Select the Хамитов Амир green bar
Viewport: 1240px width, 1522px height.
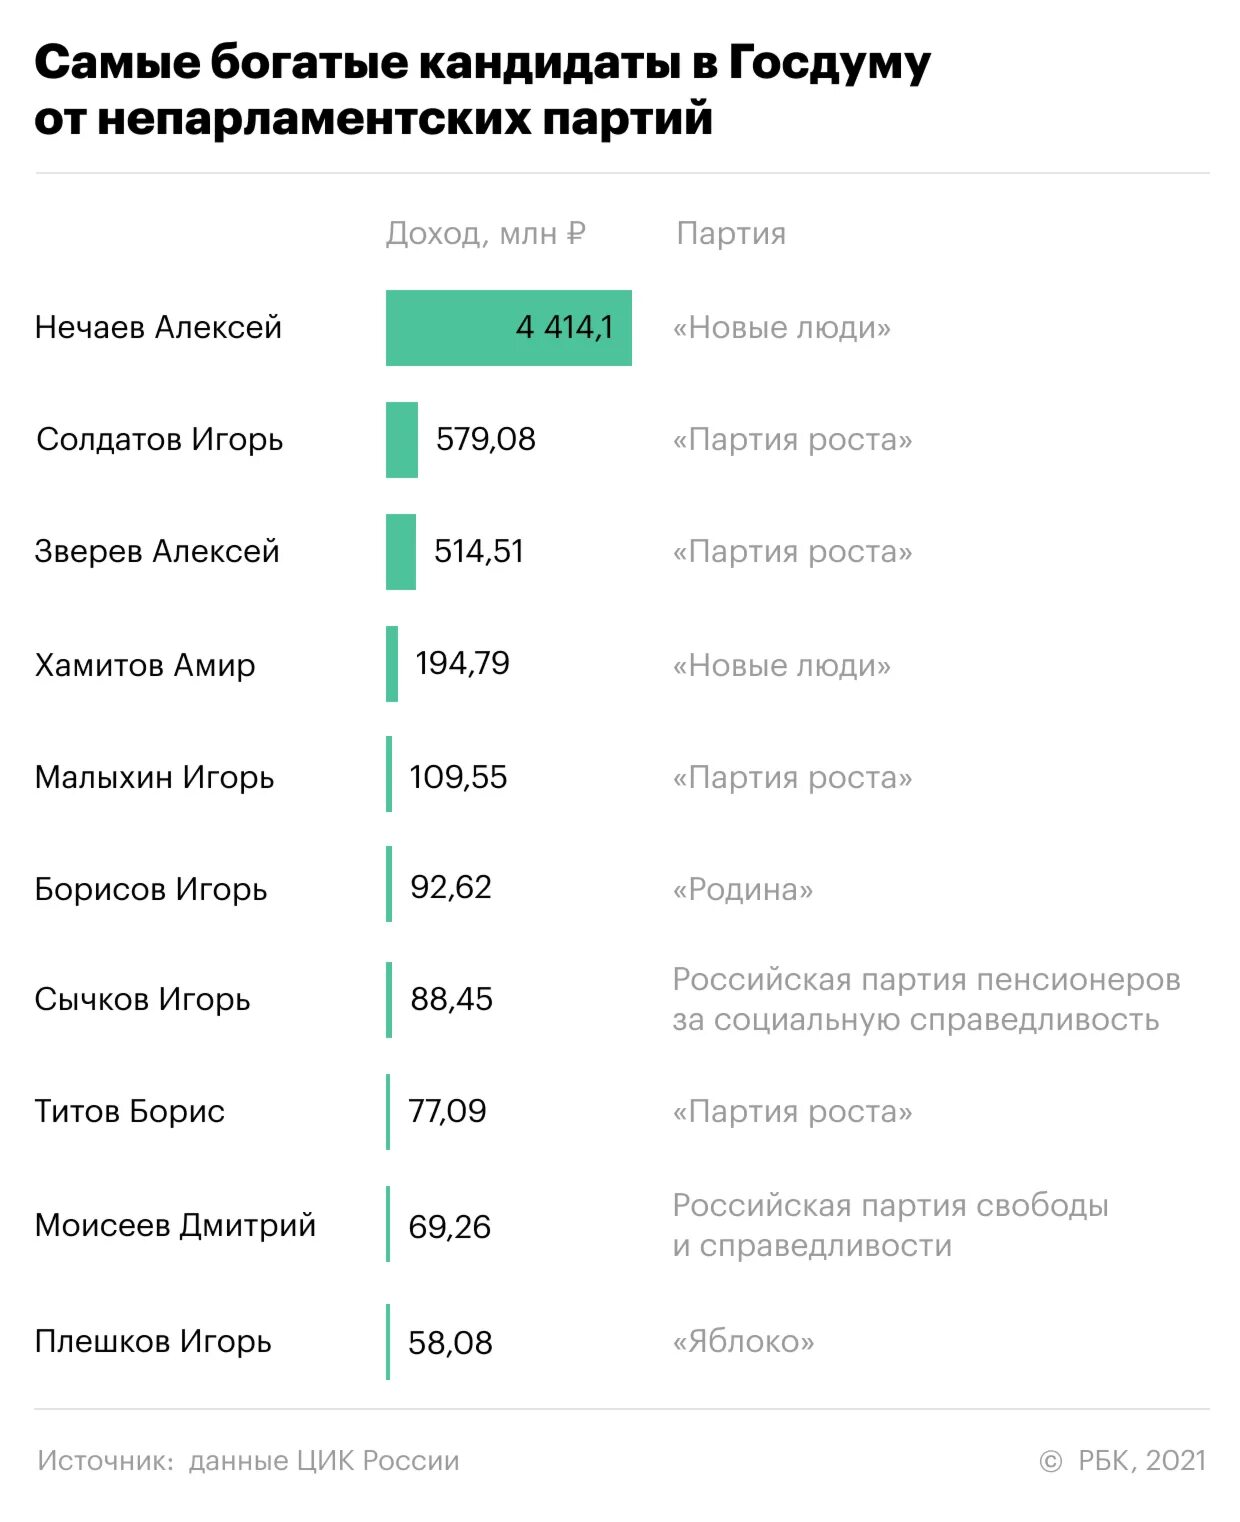point(392,664)
